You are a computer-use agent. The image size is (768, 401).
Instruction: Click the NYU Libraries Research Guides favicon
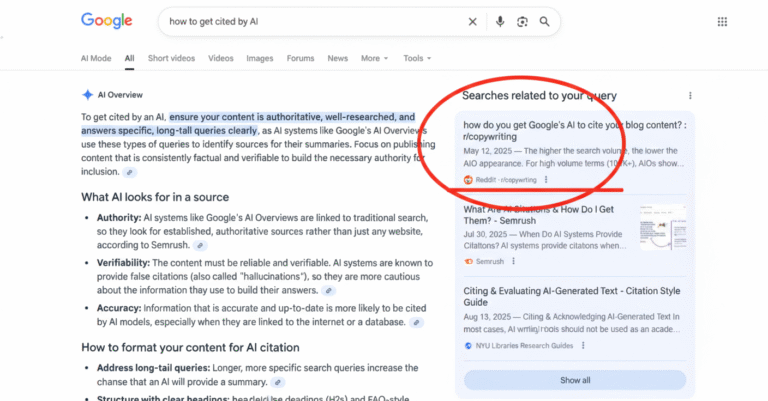tap(468, 346)
